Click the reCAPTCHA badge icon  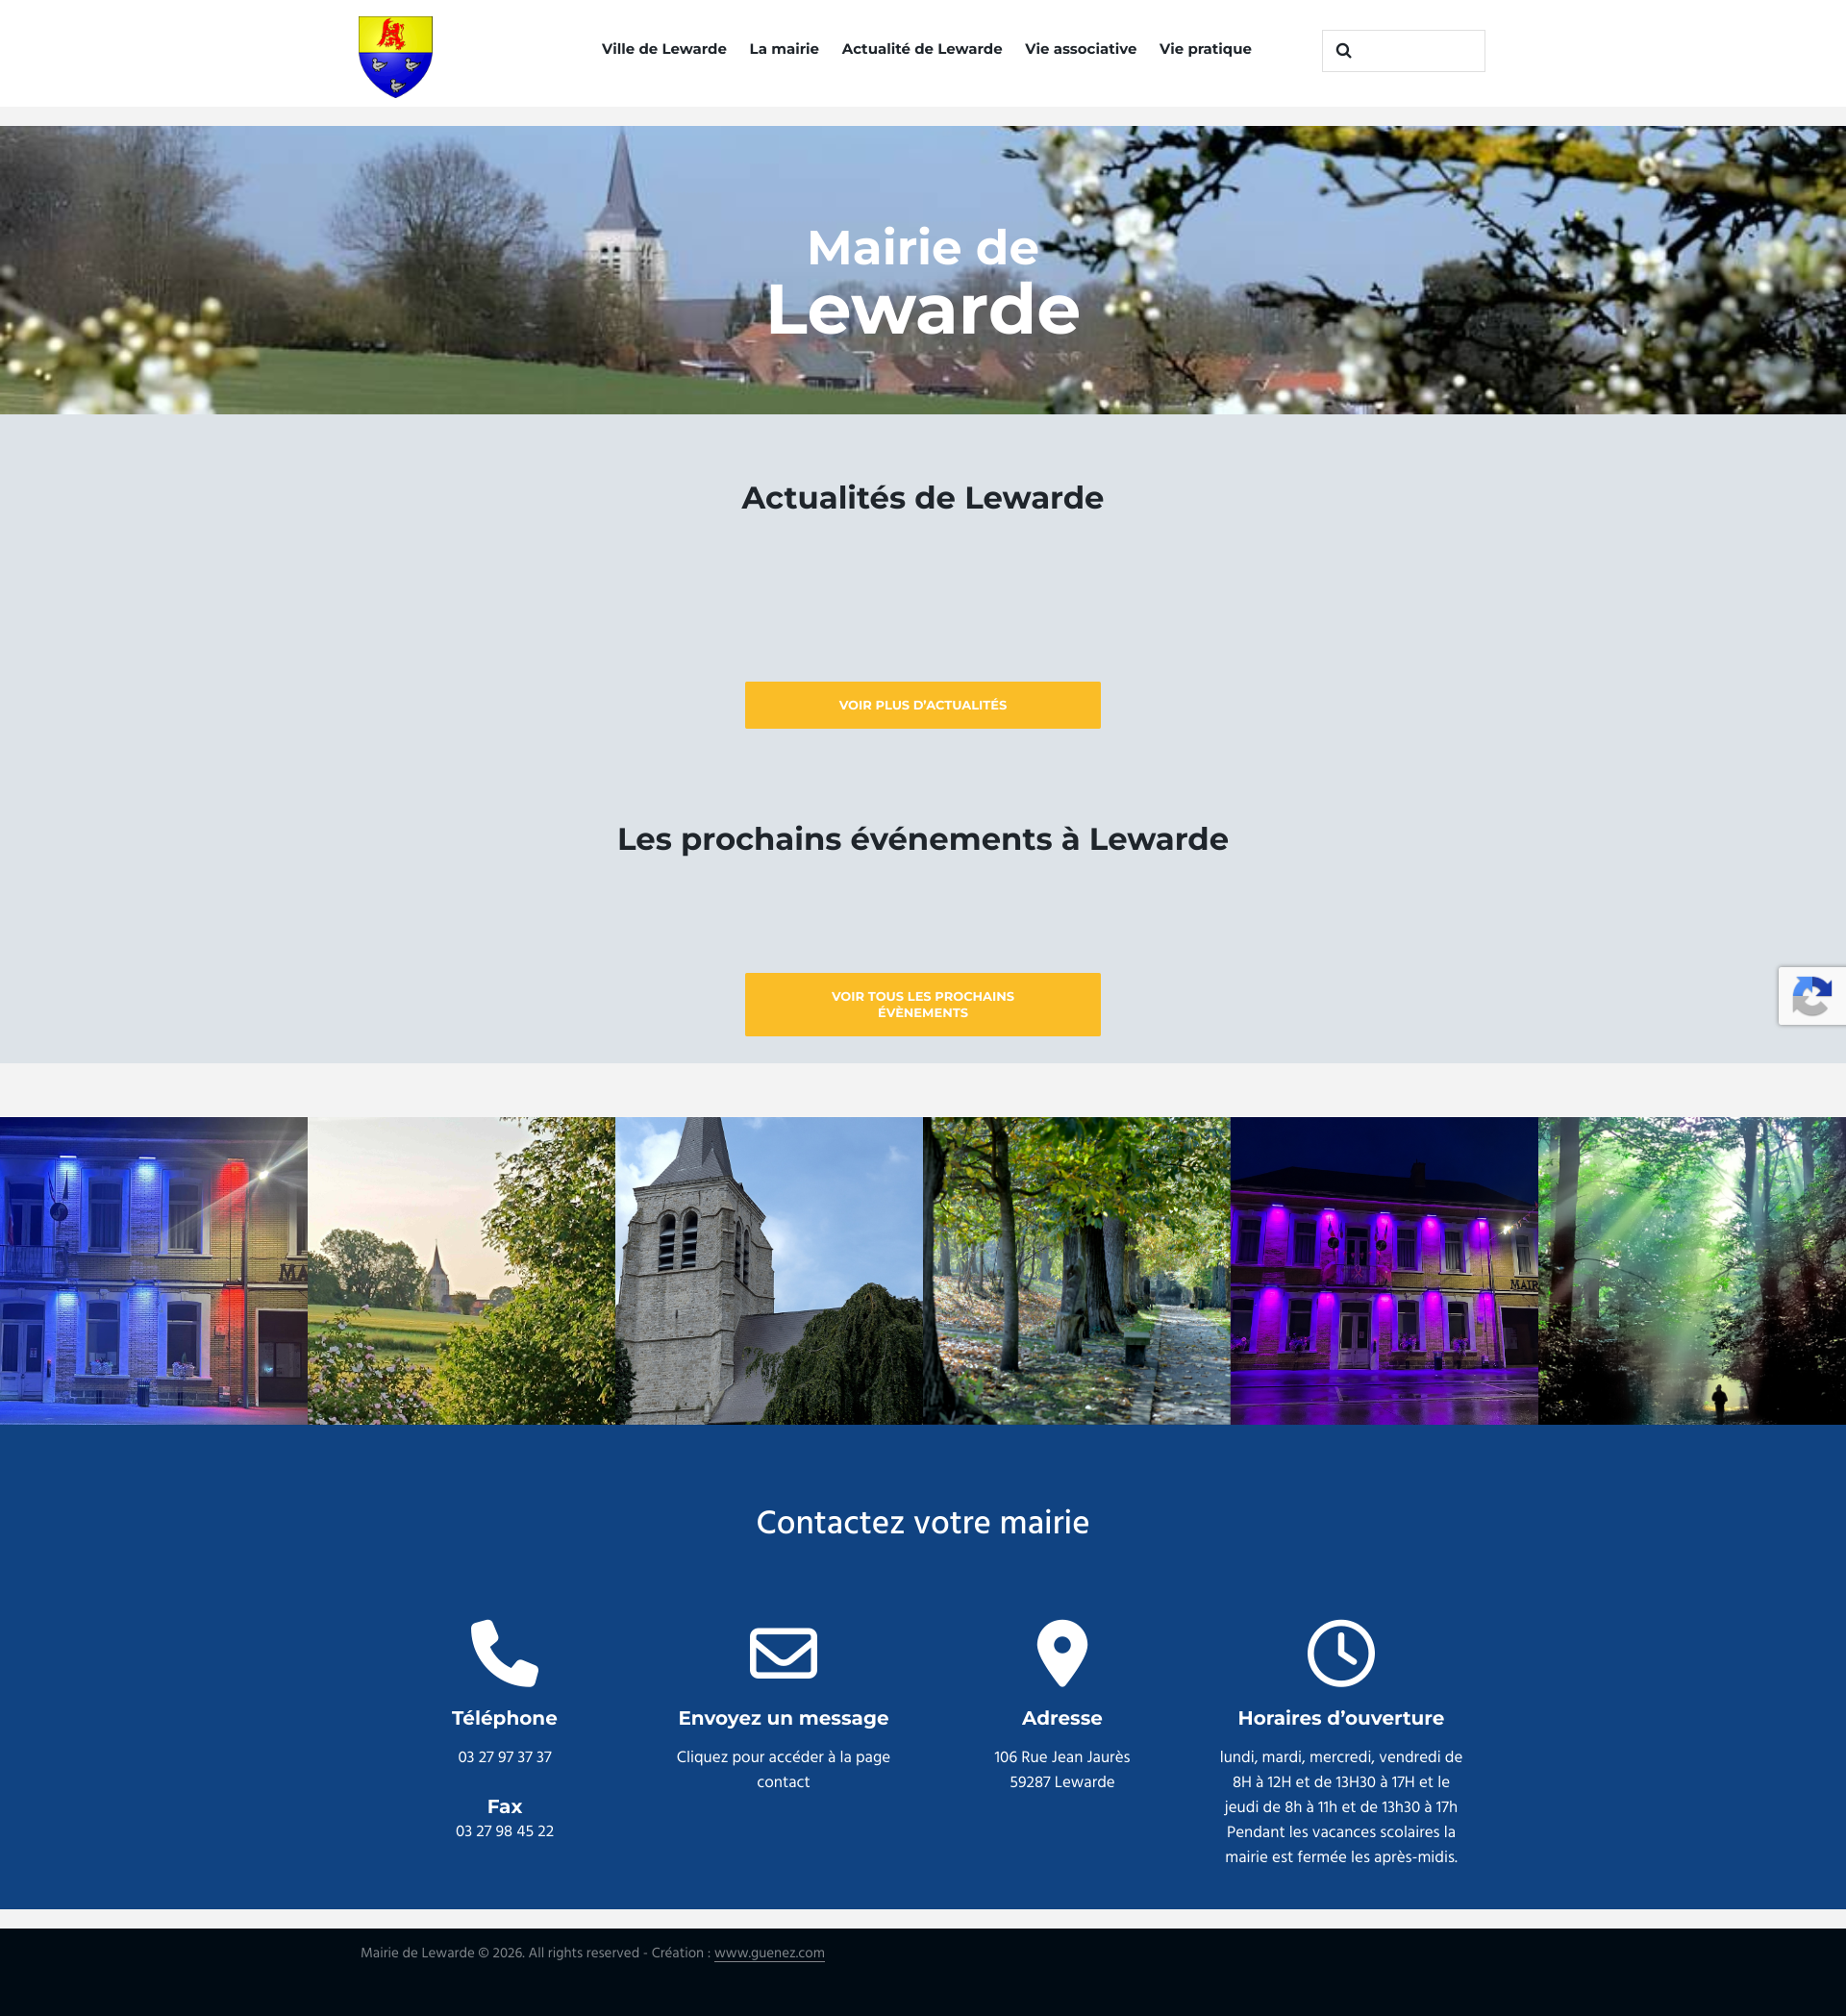[x=1811, y=995]
